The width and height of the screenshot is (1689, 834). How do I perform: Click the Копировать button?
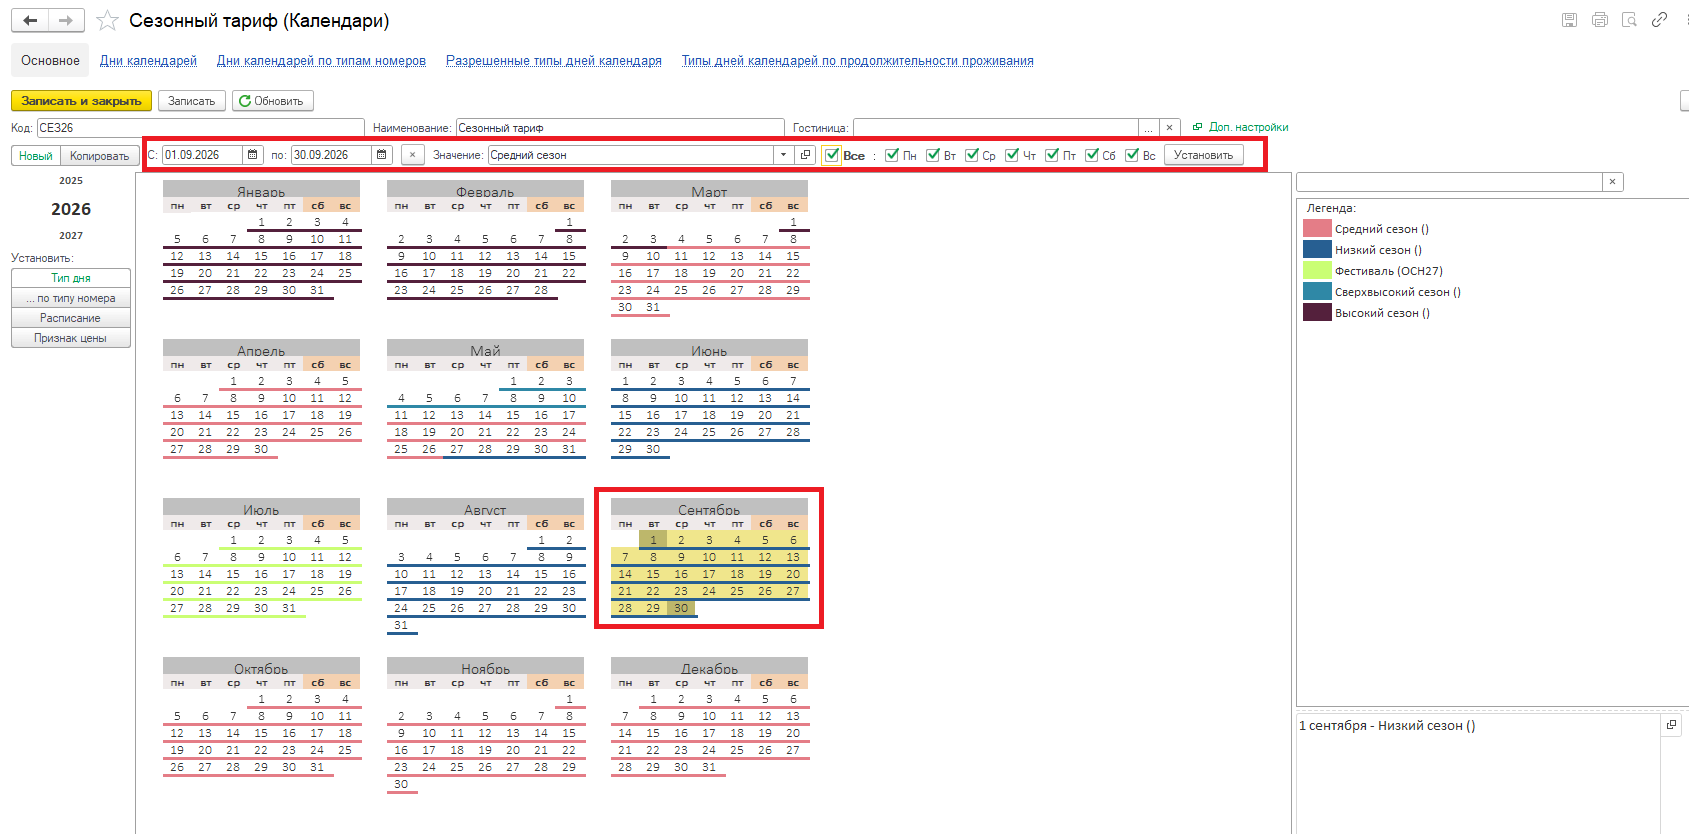100,156
